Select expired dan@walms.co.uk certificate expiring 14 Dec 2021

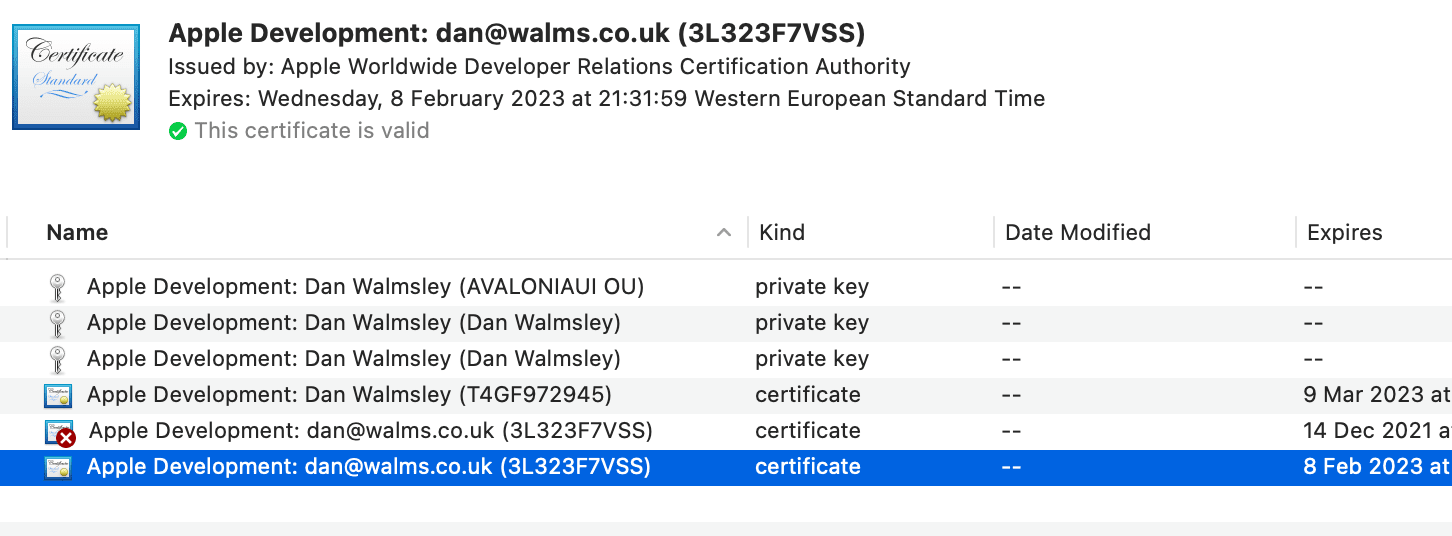(371, 431)
